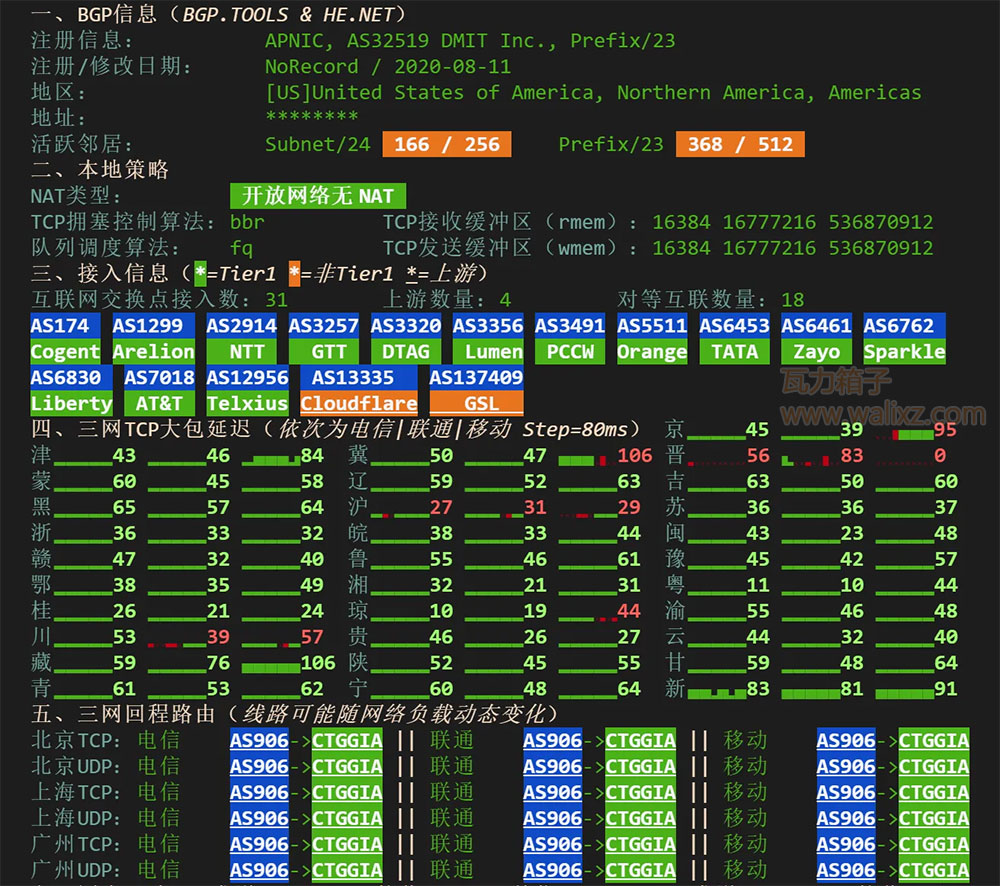Screen dimensions: 1000x886
Task: Click the PCCW carrier label
Action: pos(570,351)
